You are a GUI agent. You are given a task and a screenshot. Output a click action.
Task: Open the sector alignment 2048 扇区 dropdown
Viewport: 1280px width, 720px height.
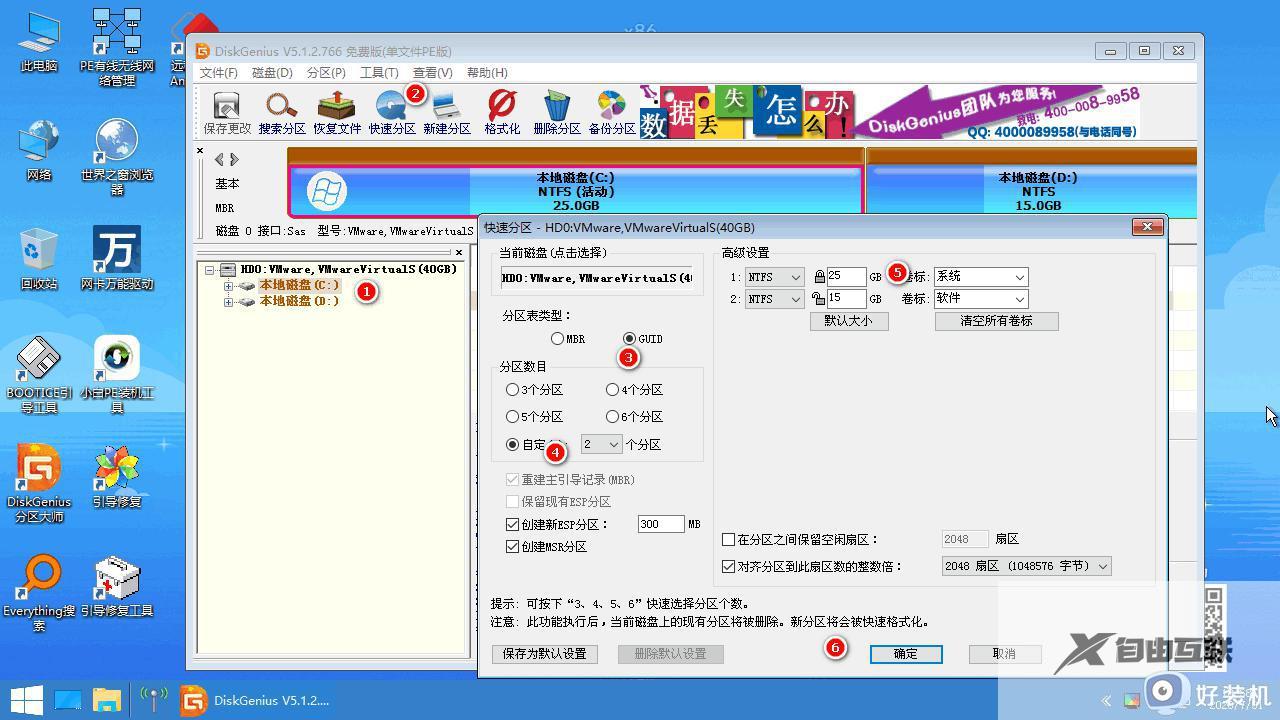[x=1026, y=566]
